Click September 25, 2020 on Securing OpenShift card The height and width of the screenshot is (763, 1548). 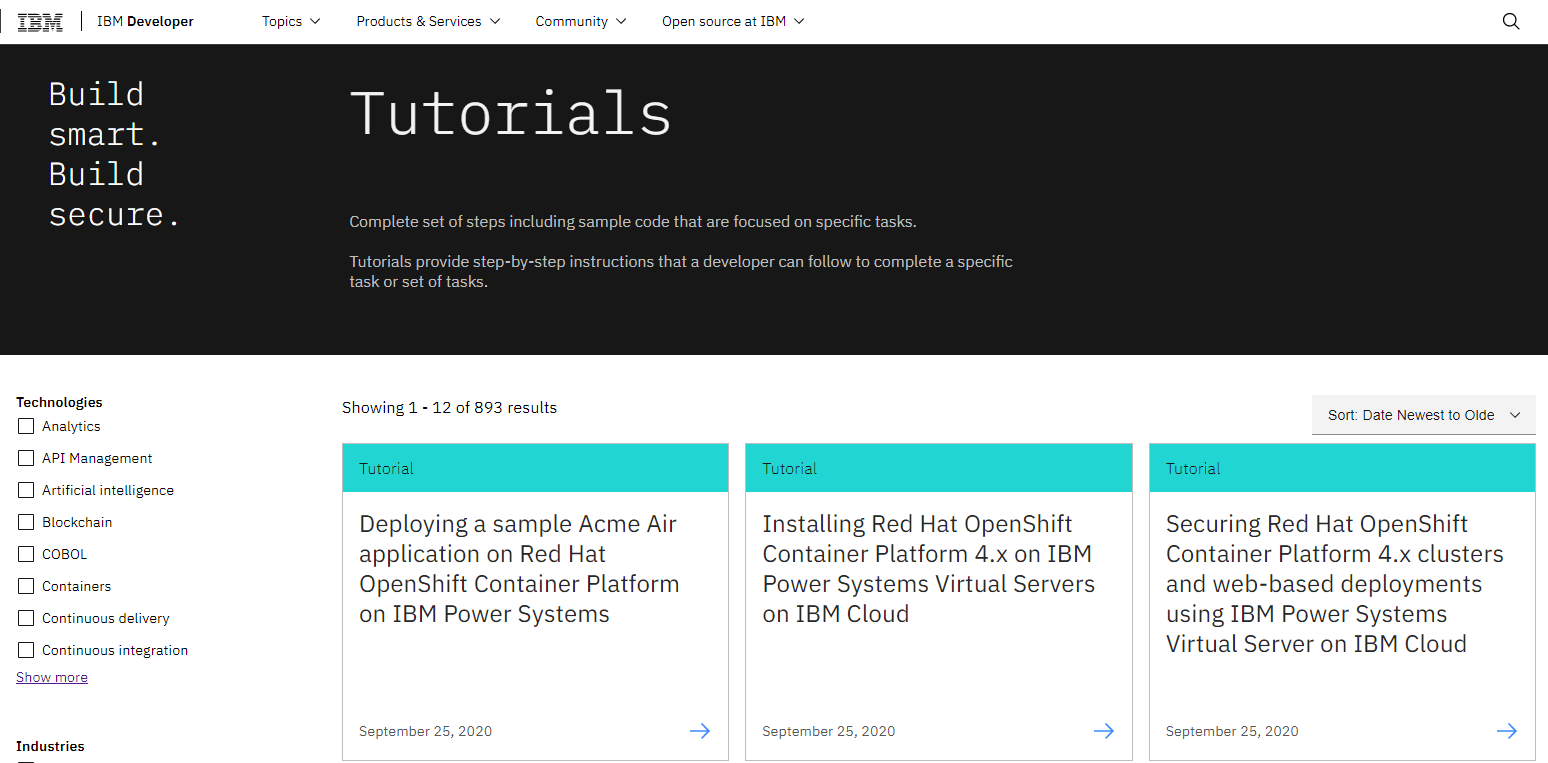[1232, 731]
